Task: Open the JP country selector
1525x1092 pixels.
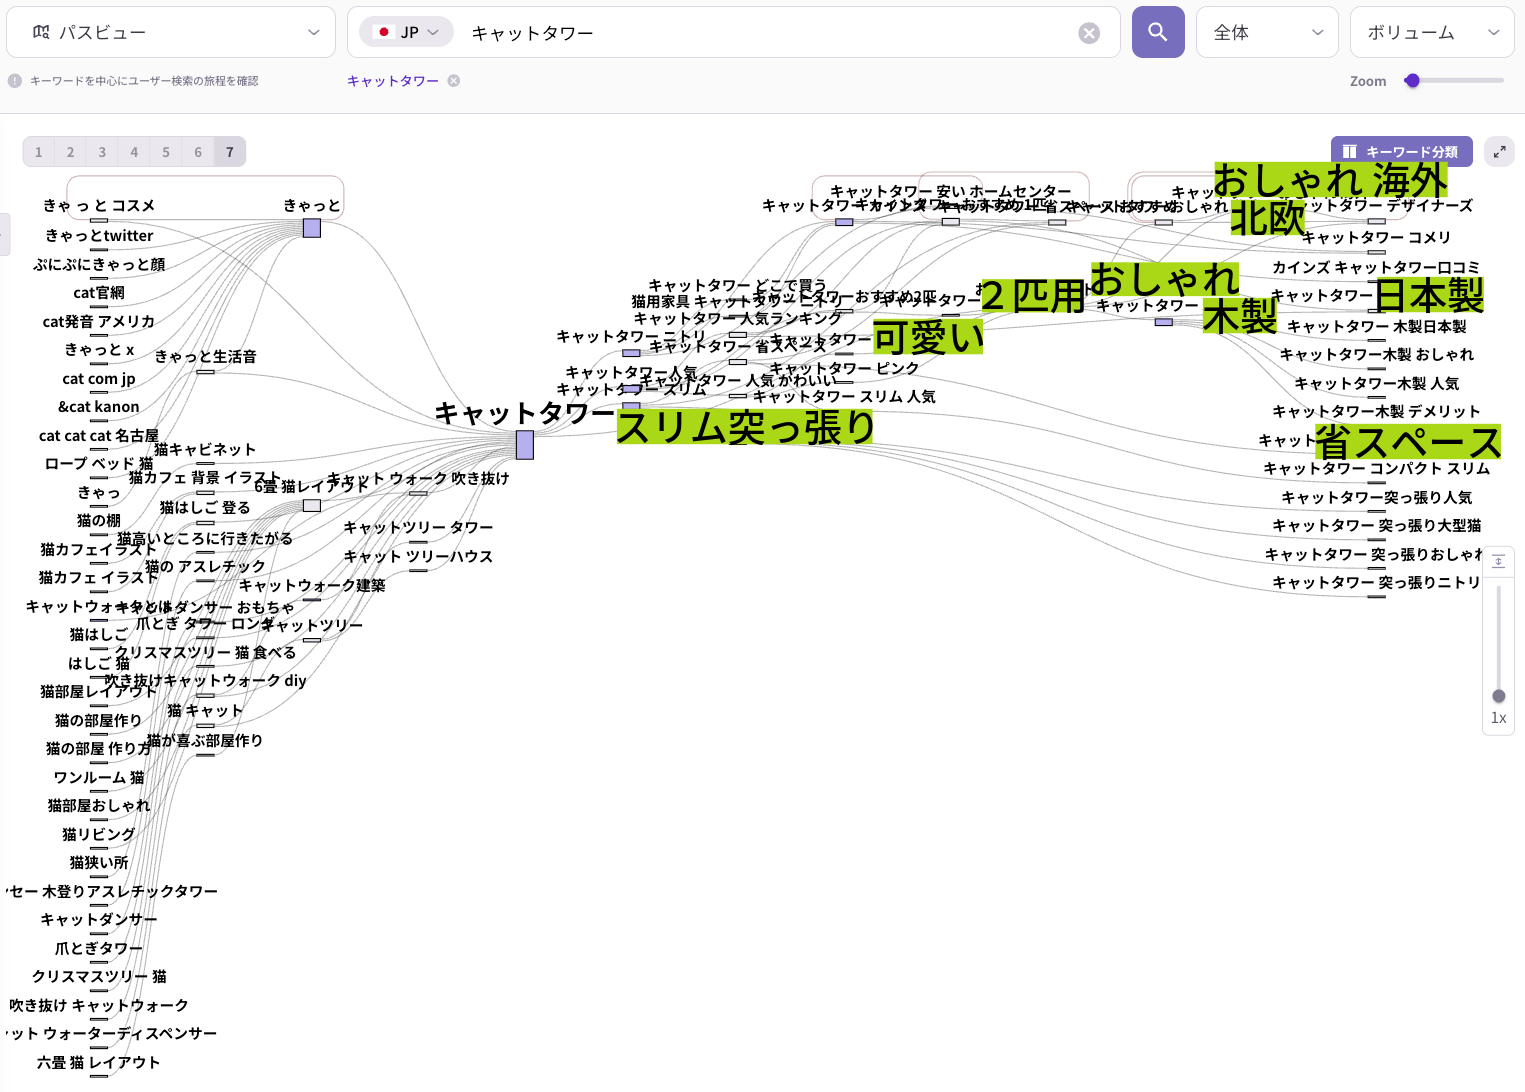Action: (x=406, y=33)
